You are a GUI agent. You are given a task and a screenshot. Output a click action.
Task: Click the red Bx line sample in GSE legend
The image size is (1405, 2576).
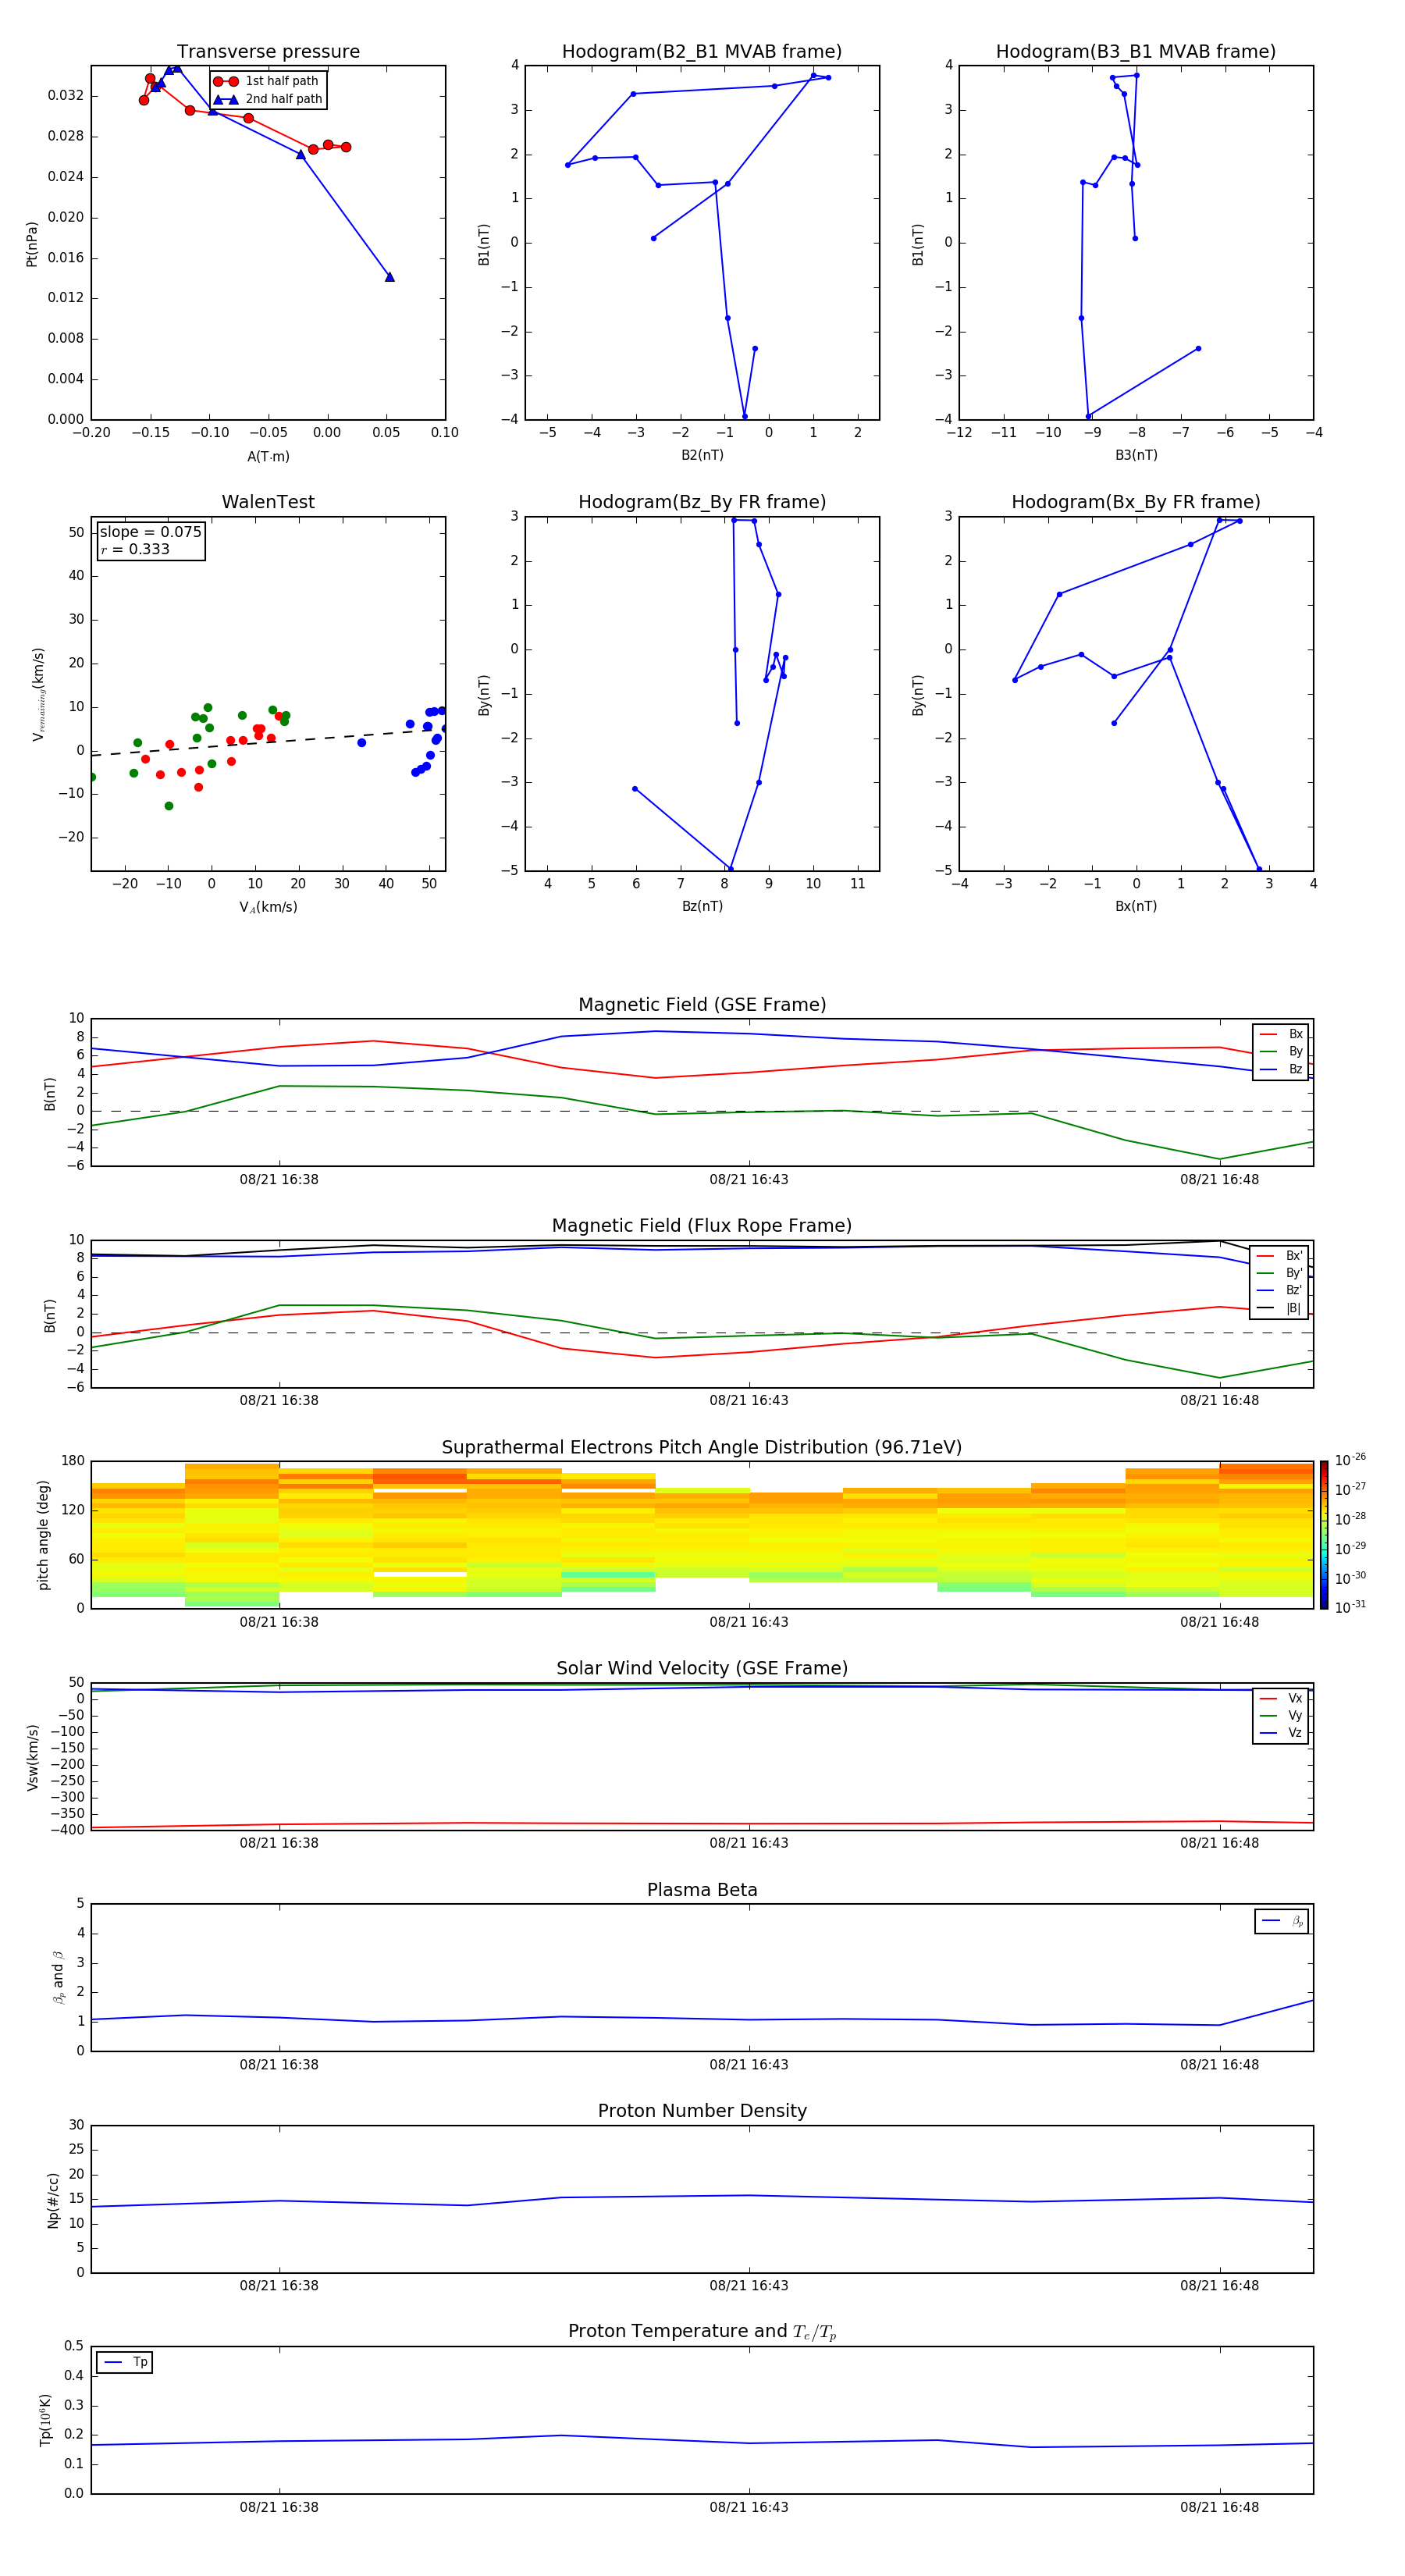pos(1268,1035)
